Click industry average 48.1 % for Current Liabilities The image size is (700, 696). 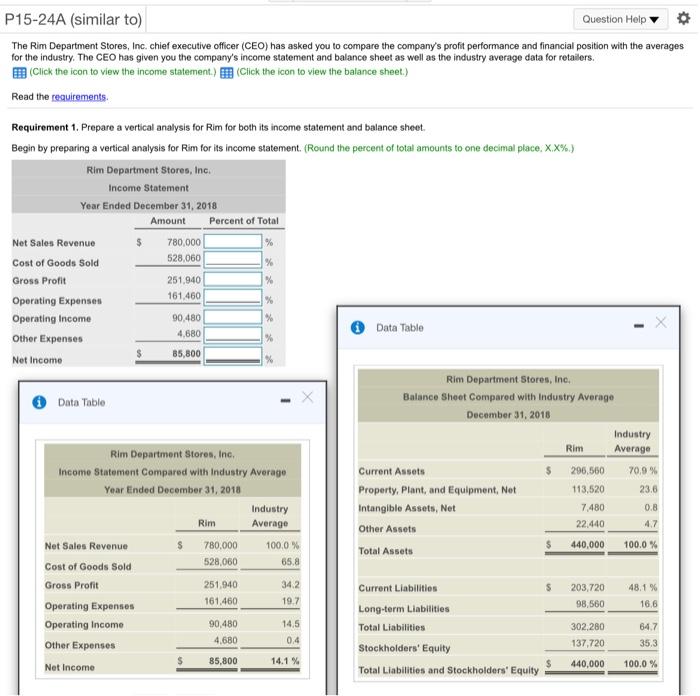643,588
